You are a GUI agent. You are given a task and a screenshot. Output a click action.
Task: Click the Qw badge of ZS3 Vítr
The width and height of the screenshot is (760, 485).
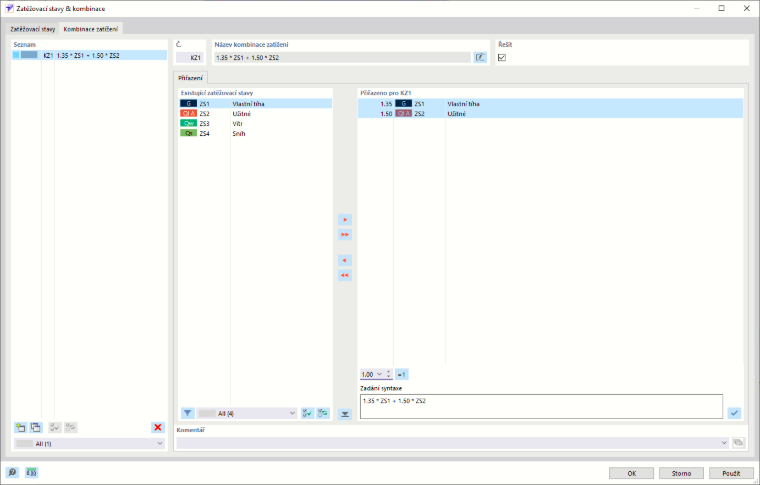(189, 124)
